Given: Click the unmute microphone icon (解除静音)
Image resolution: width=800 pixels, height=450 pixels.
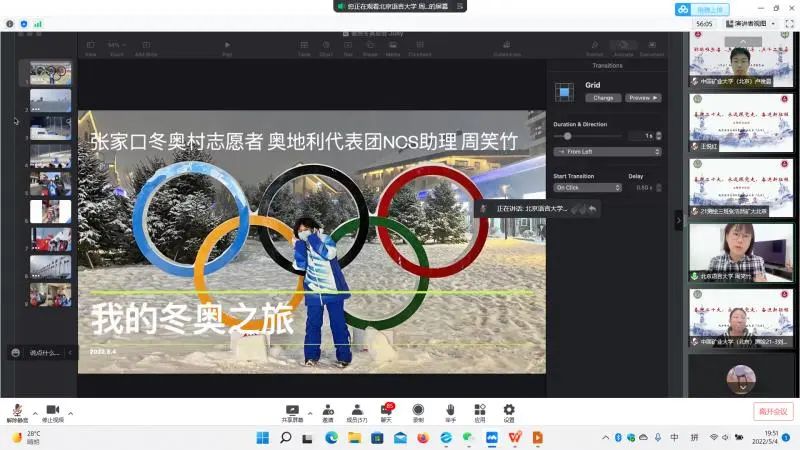Looking at the screenshot, I should click(x=16, y=411).
